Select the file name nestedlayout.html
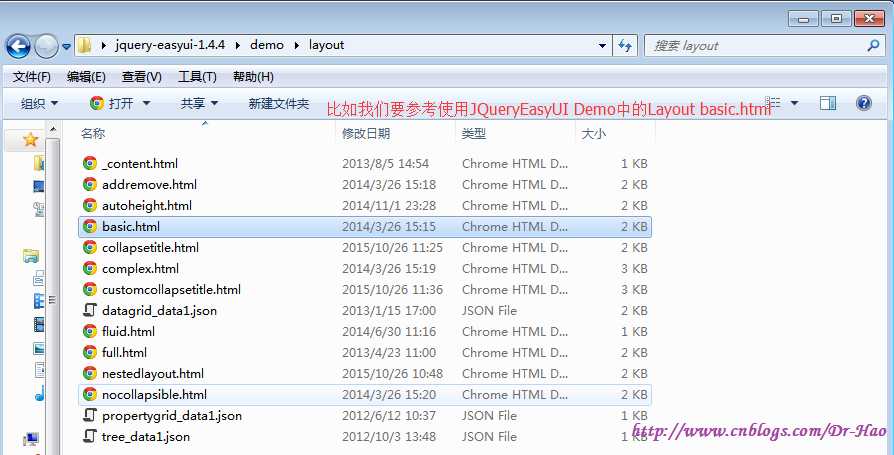The height and width of the screenshot is (455, 894). pos(153,374)
